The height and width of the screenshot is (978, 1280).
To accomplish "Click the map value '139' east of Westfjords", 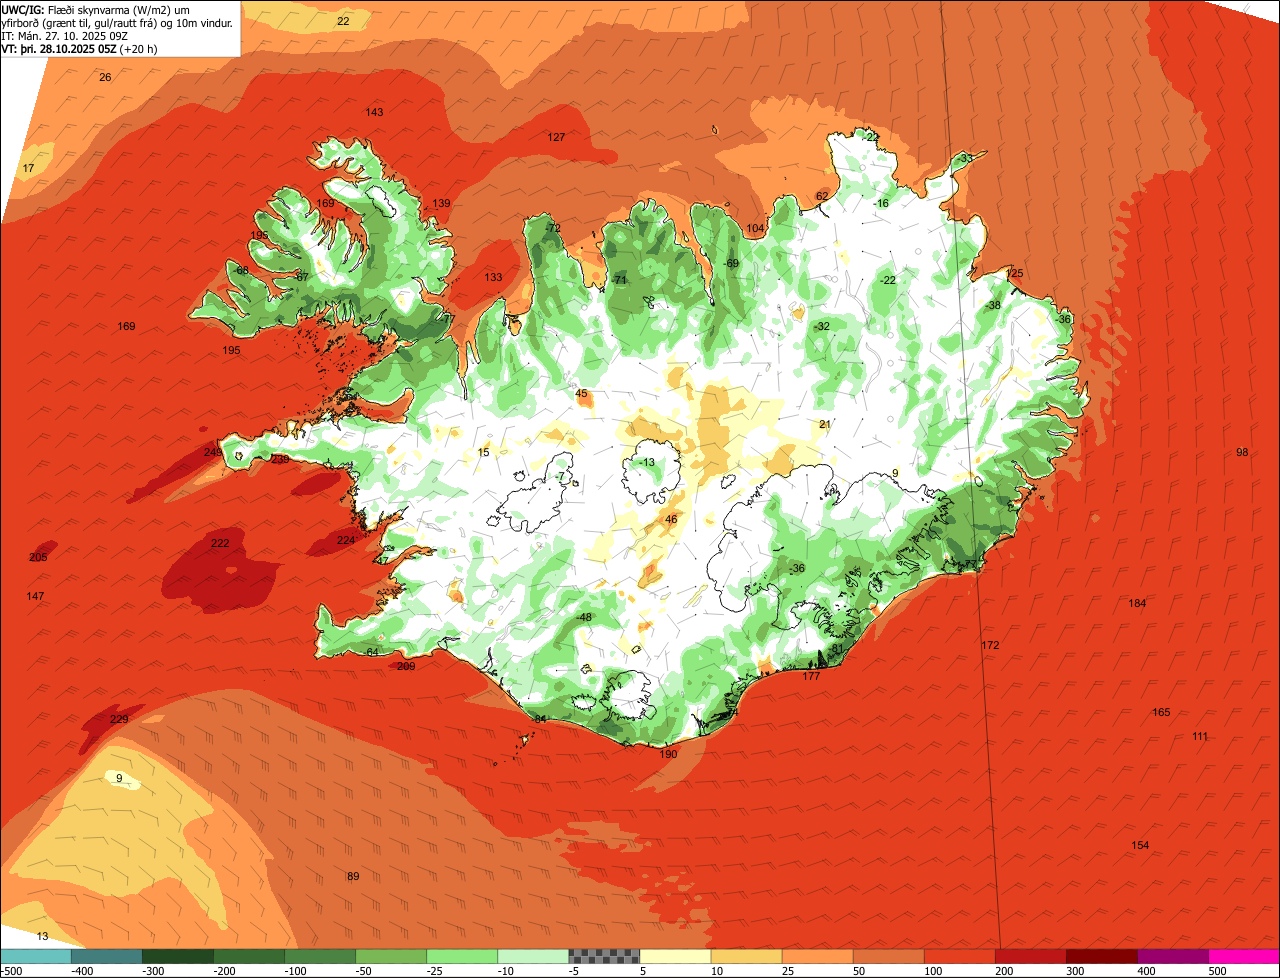I will point(441,203).
